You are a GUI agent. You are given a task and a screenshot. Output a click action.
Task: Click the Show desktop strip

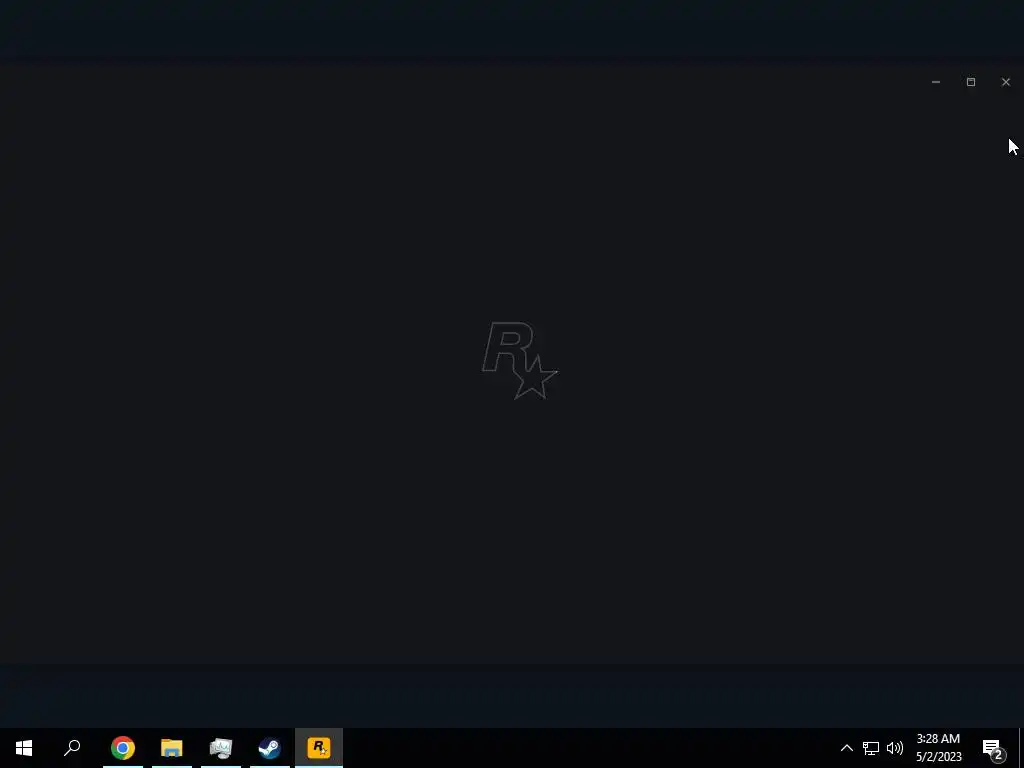point(1021,748)
